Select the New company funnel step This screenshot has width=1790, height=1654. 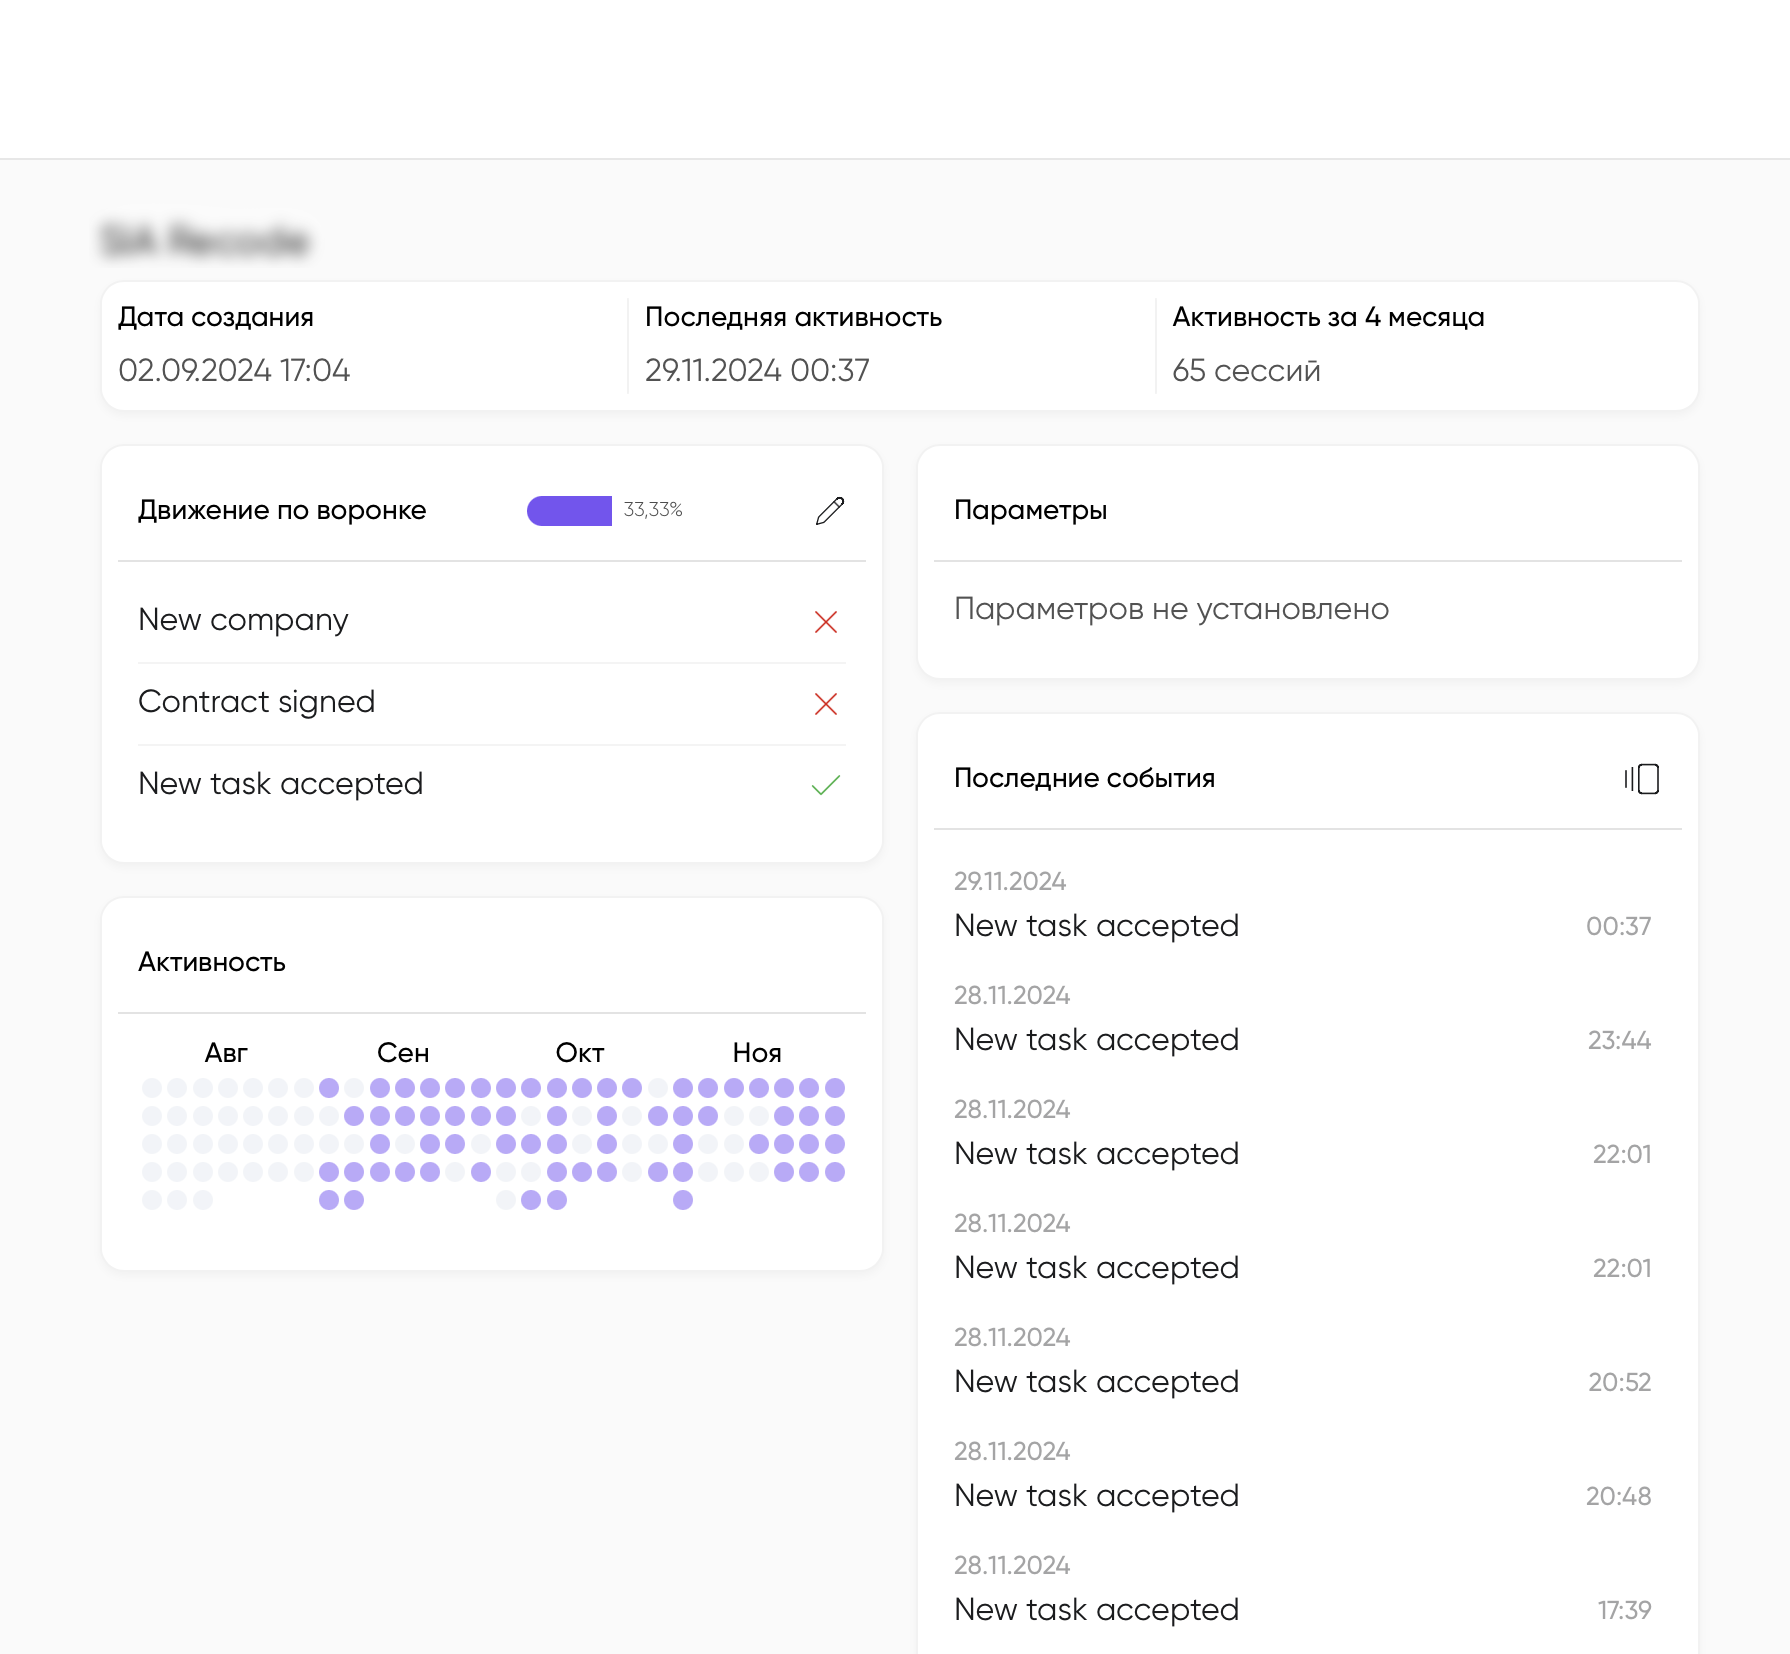[243, 620]
